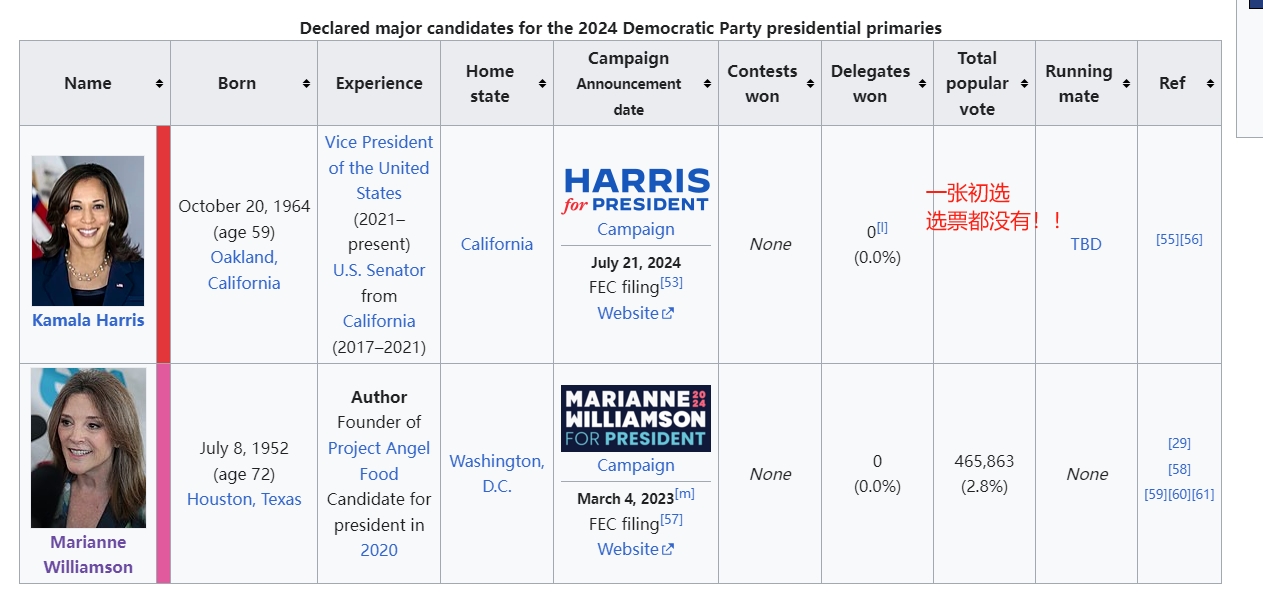Sort by Running mate column arrows
This screenshot has height=604, width=1263.
coord(1126,84)
